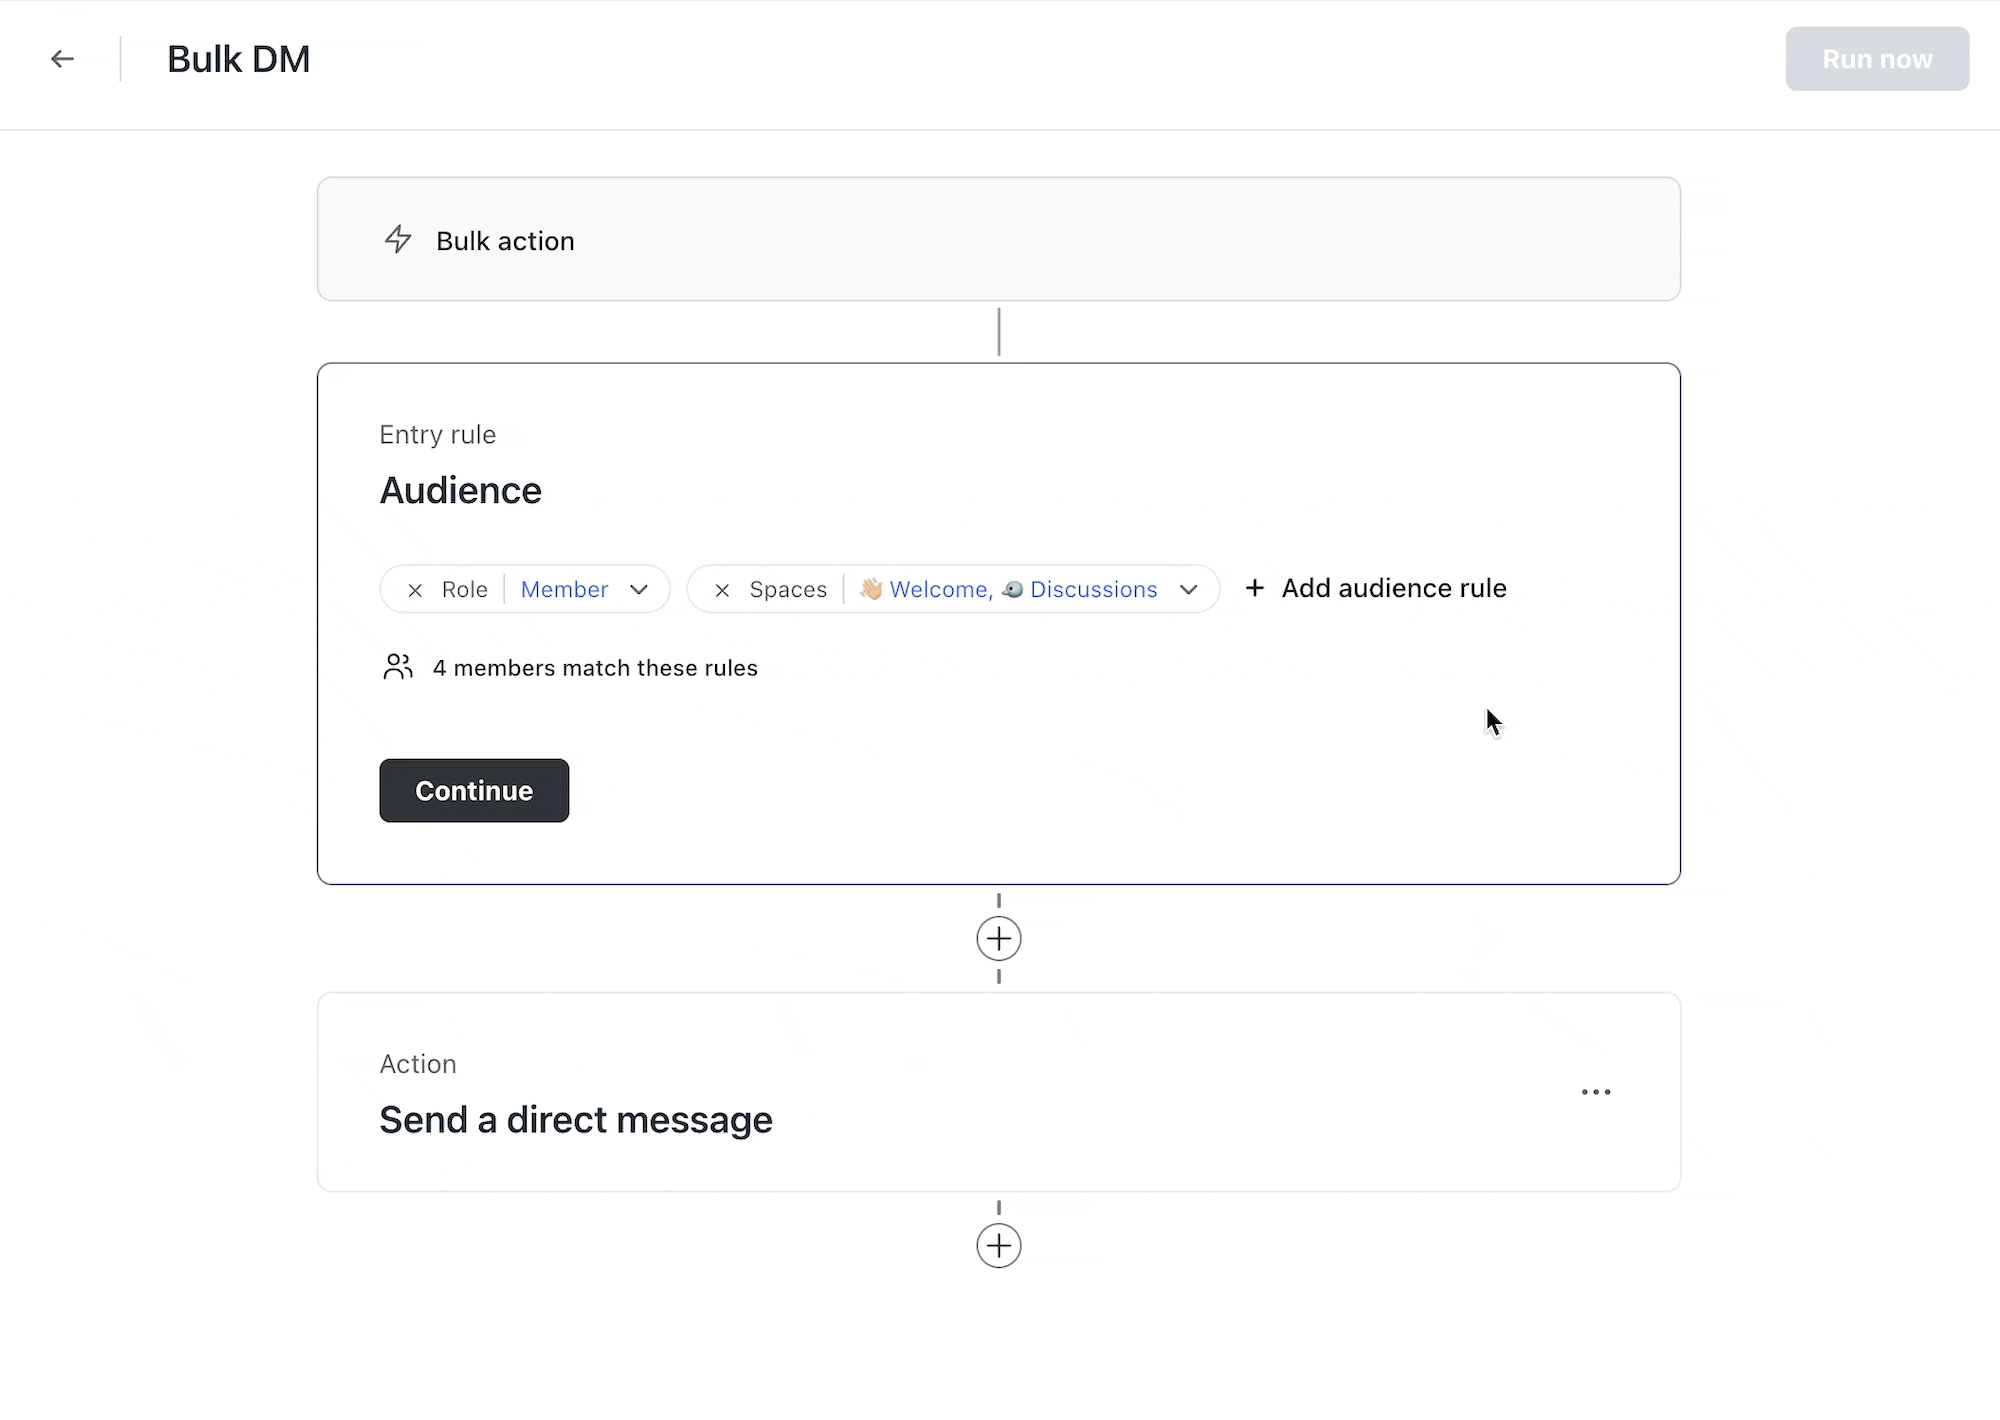Viewport: 2000px width, 1420px height.
Task: Remove the Spaces rule via its X icon
Action: pyautogui.click(x=722, y=589)
